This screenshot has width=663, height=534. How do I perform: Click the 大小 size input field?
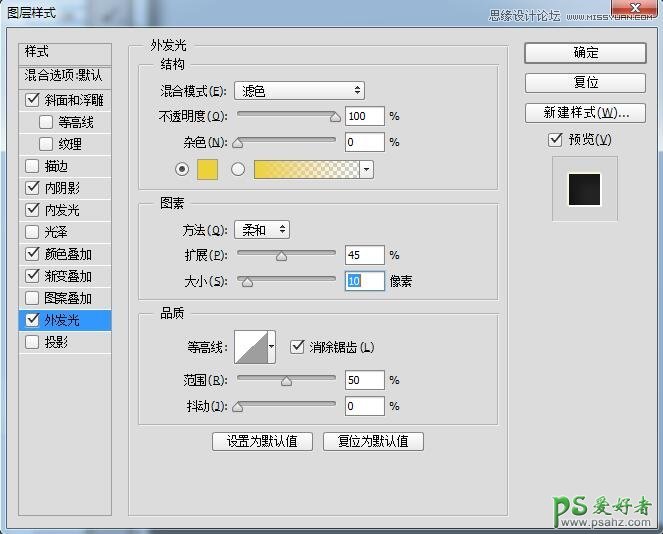[365, 282]
